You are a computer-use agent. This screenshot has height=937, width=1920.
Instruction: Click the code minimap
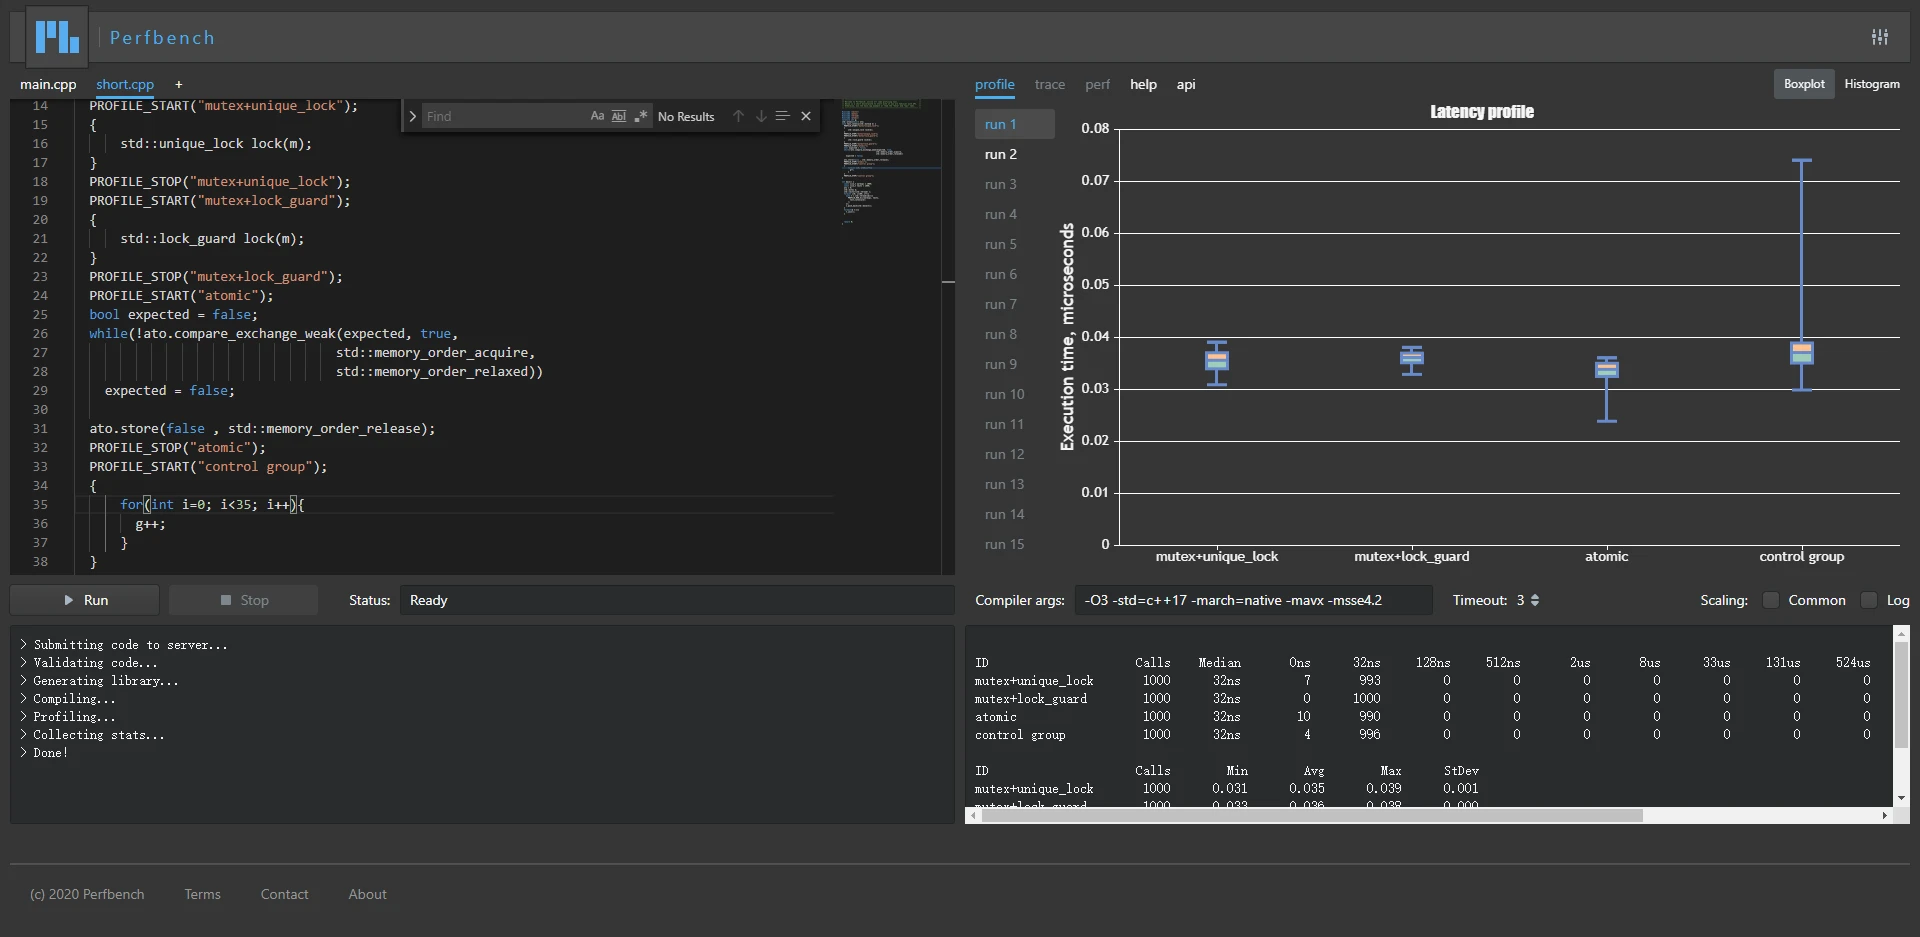pyautogui.click(x=890, y=160)
